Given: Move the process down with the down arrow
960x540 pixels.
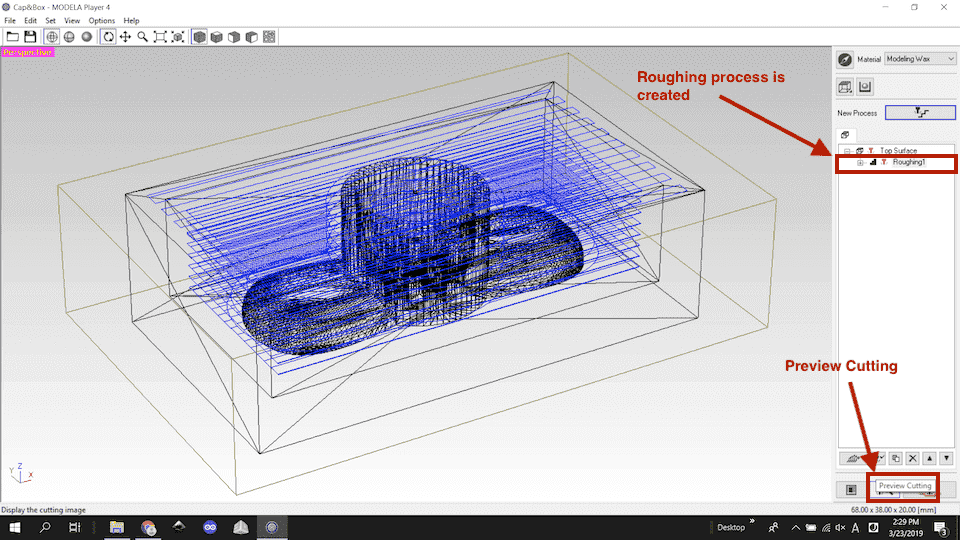Looking at the screenshot, I should pos(947,458).
